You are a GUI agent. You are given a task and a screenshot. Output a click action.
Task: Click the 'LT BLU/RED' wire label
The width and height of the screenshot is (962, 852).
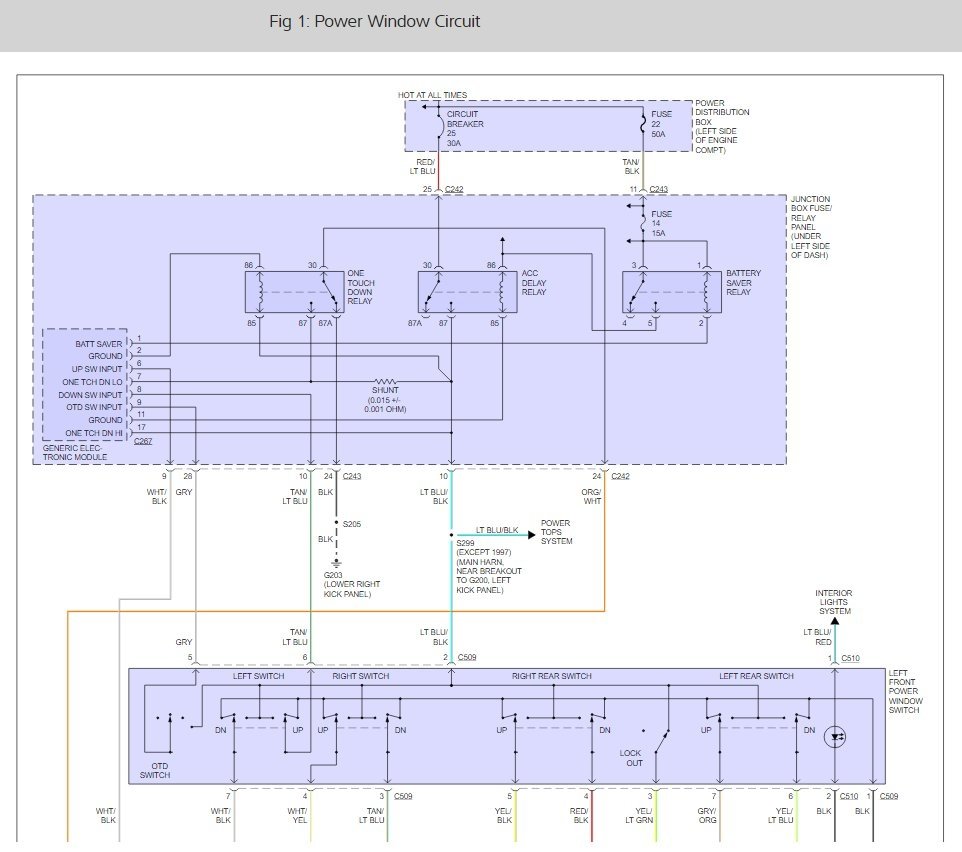pyautogui.click(x=817, y=637)
